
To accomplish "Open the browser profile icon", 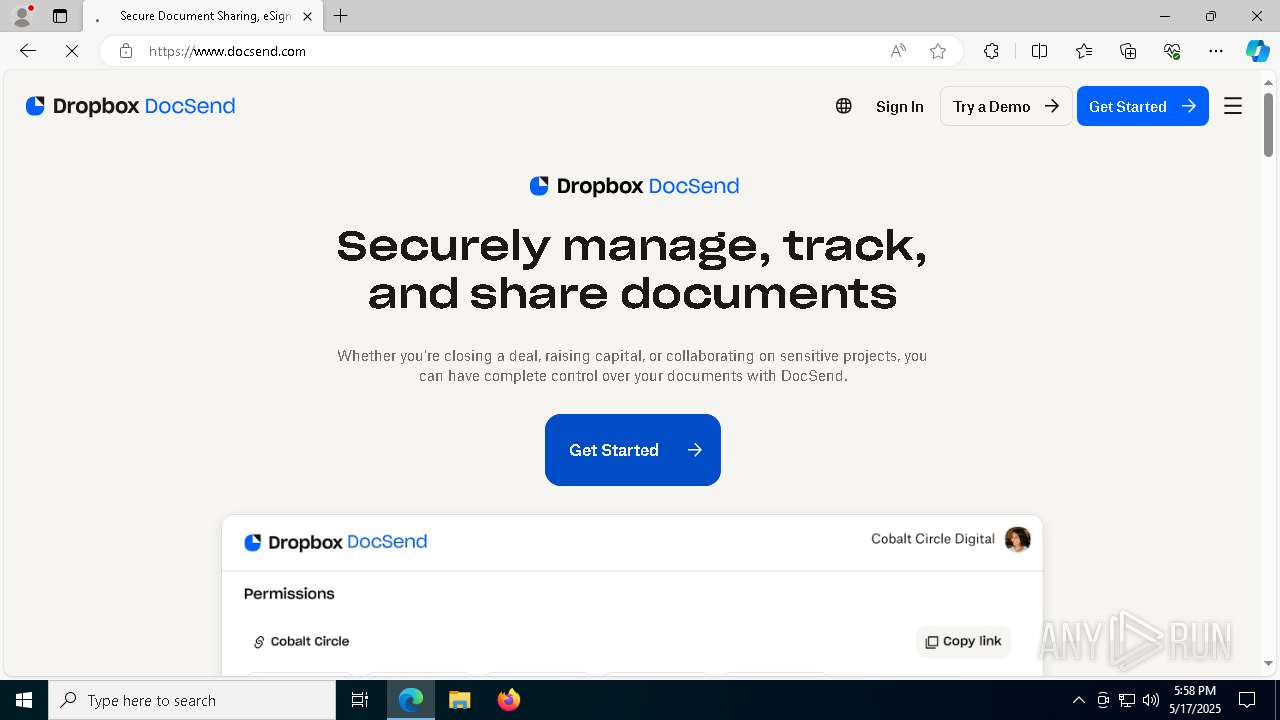I will [22, 16].
